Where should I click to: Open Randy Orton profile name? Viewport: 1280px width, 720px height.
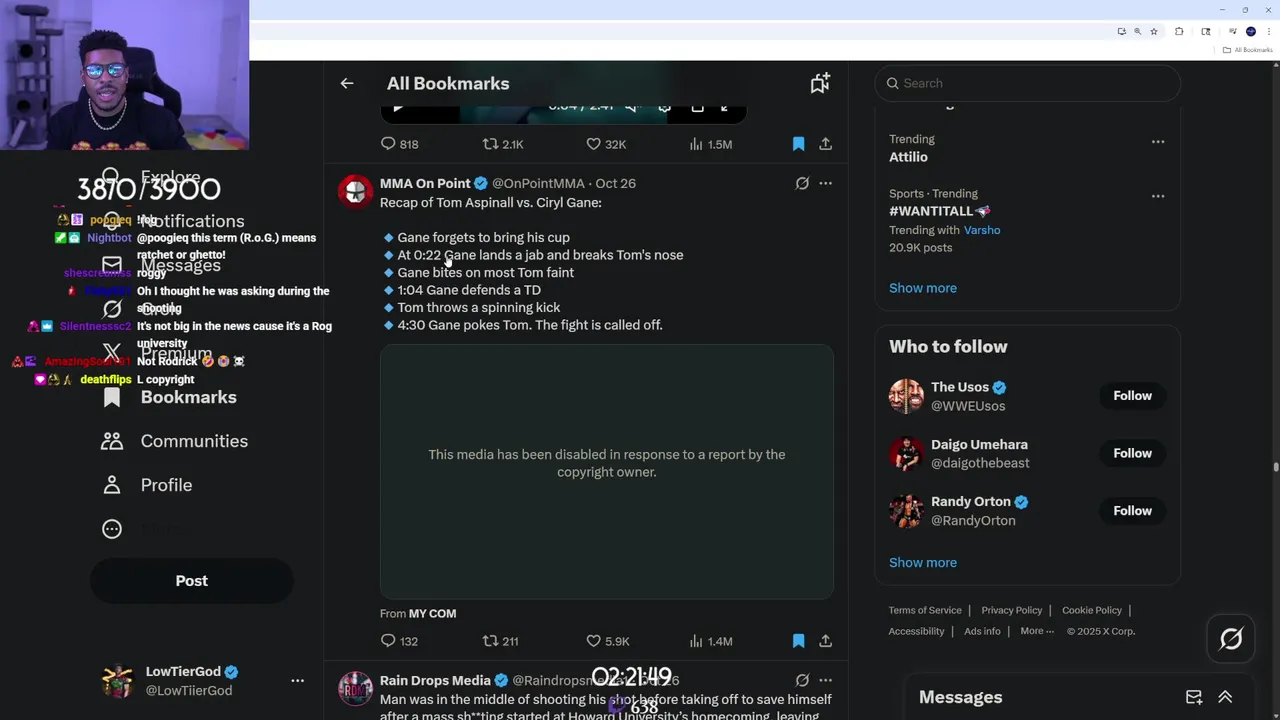pyautogui.click(x=971, y=502)
